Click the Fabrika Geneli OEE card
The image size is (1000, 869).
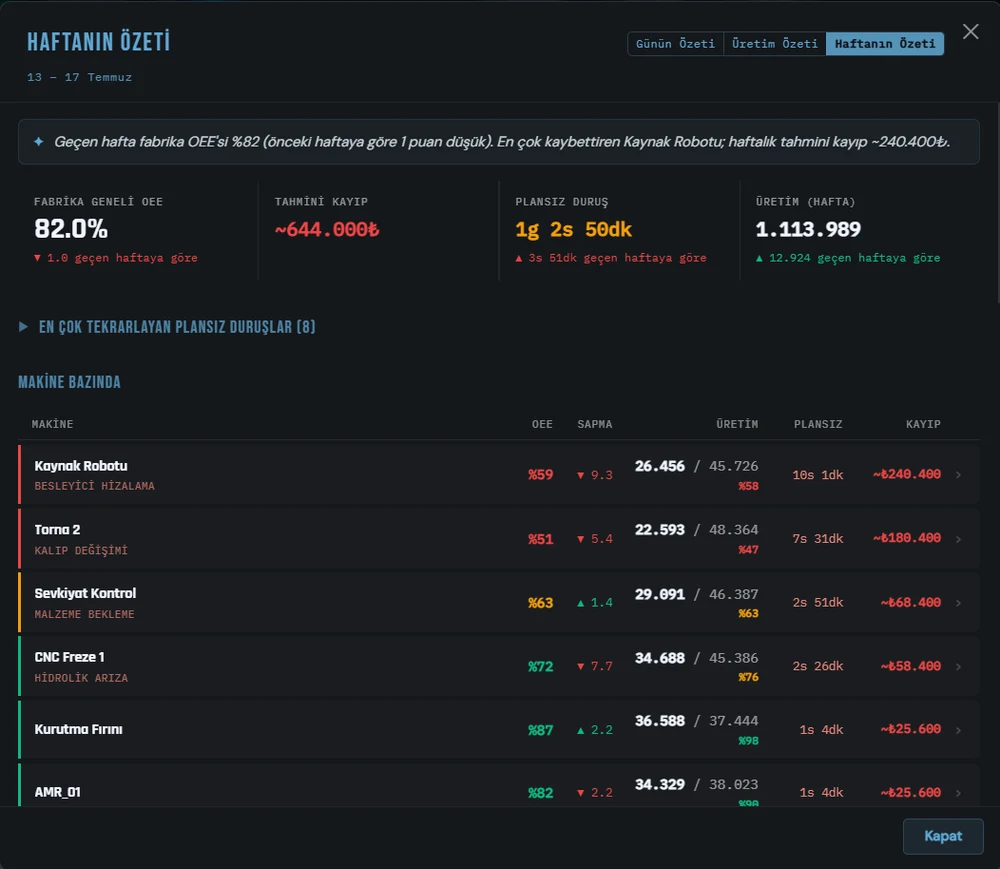(138, 230)
